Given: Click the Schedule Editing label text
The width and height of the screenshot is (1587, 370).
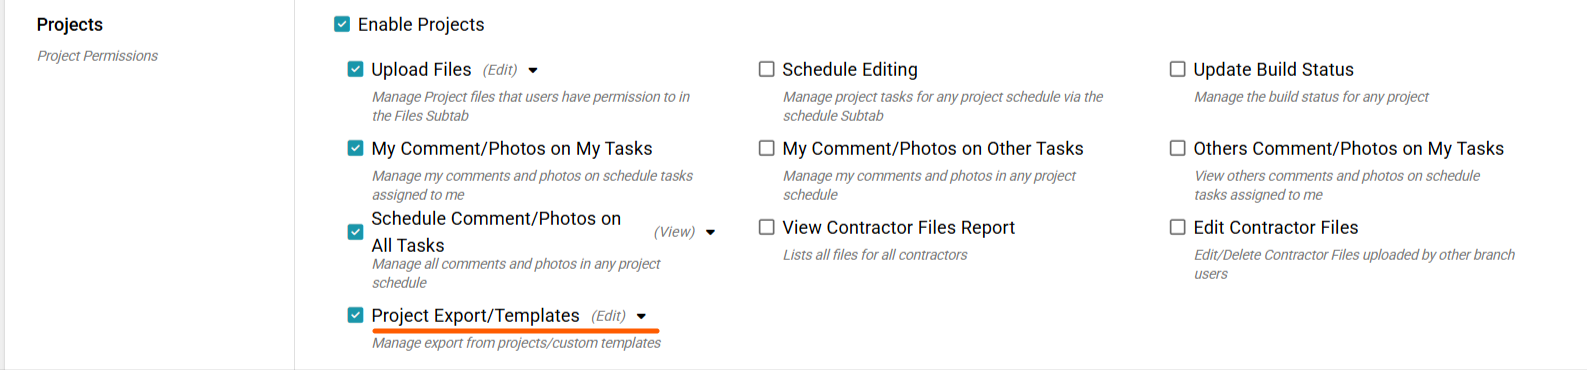Looking at the screenshot, I should tap(850, 69).
